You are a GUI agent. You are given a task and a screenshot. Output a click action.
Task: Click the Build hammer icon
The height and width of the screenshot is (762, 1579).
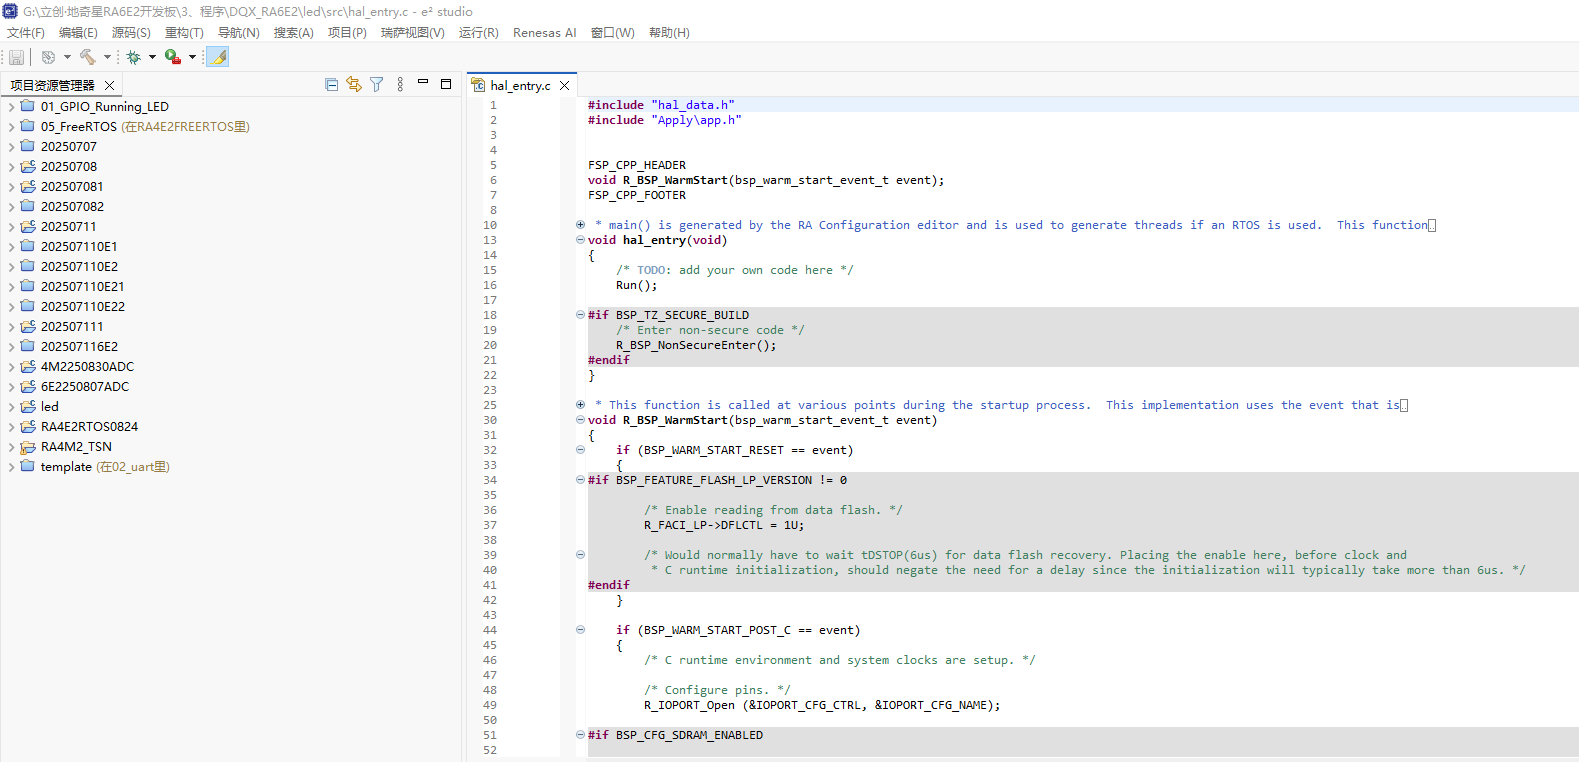click(x=88, y=57)
